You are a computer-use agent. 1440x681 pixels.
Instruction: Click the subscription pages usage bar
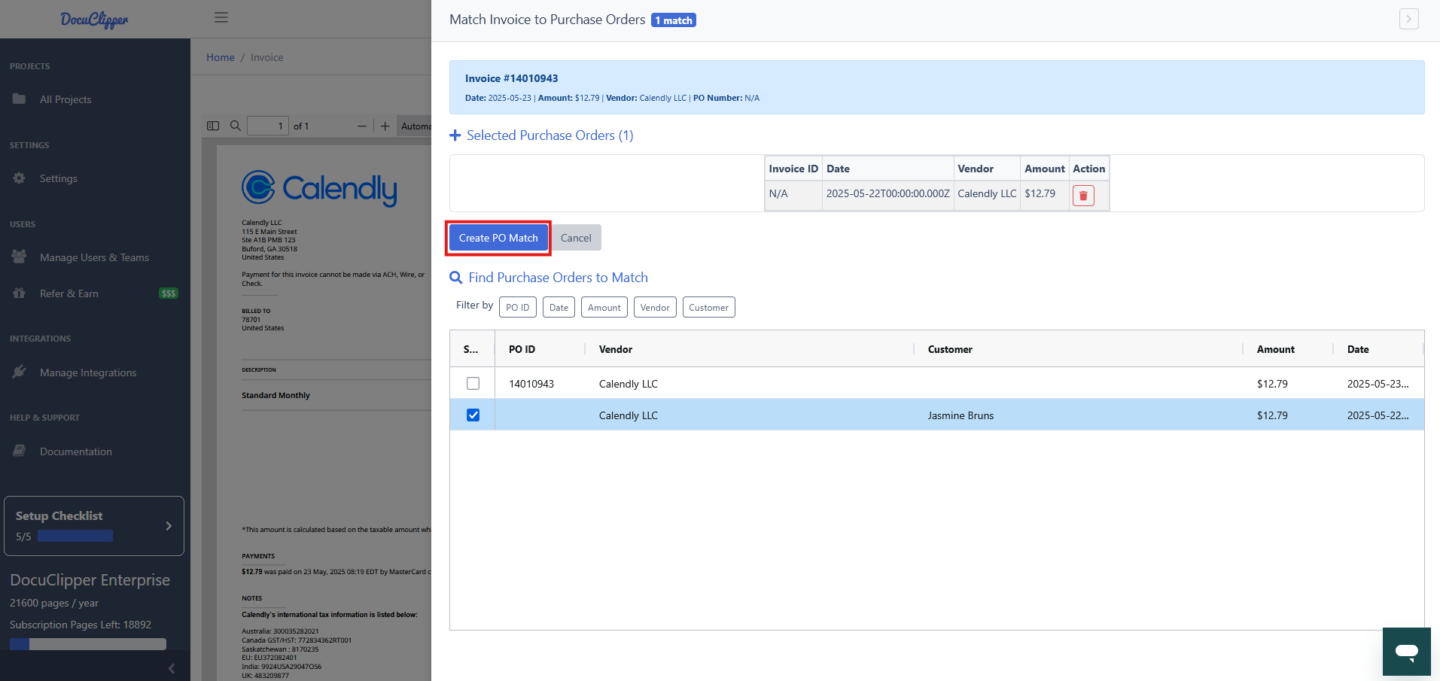(88, 644)
